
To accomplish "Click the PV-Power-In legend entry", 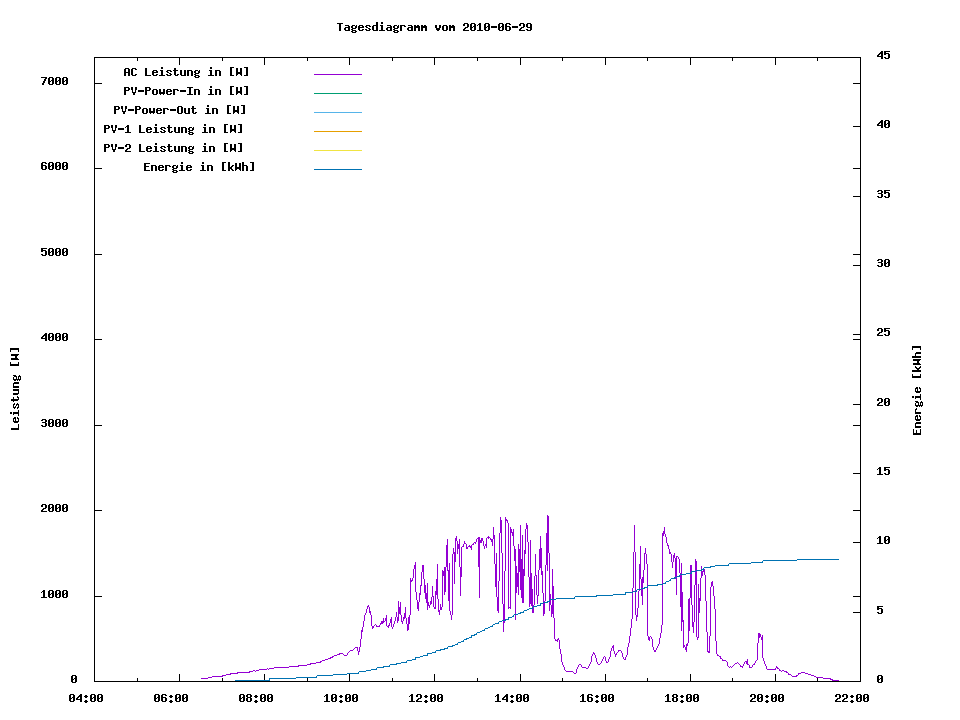I will (x=186, y=91).
